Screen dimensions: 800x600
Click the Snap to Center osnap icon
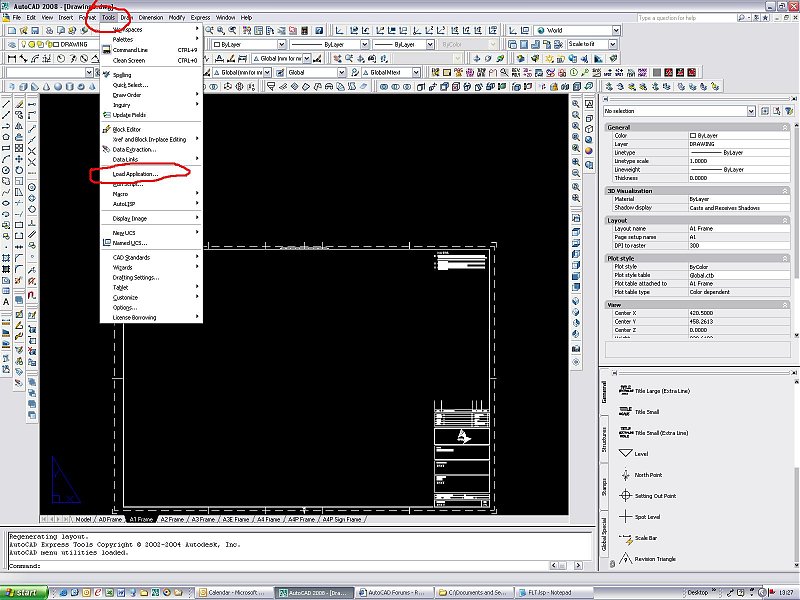pyautogui.click(x=32, y=188)
